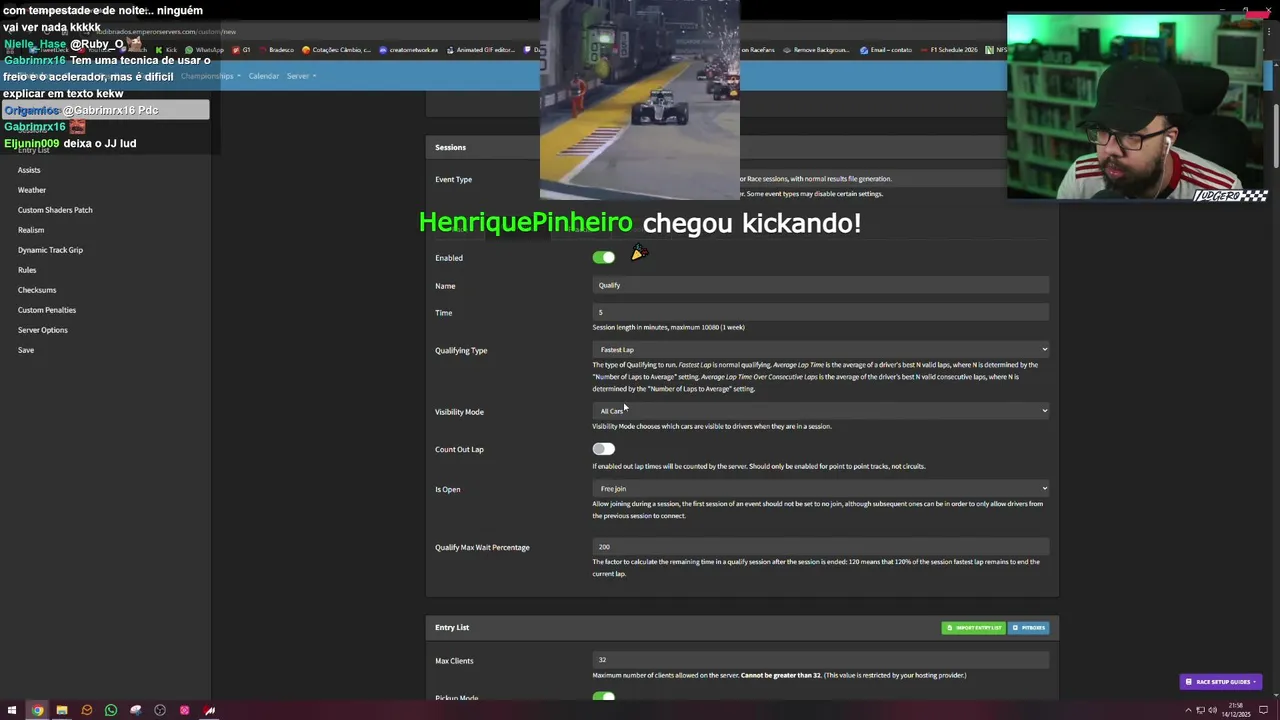The width and height of the screenshot is (1280, 720).
Task: Open the Animated GIF editor bookmark
Action: (x=480, y=49)
